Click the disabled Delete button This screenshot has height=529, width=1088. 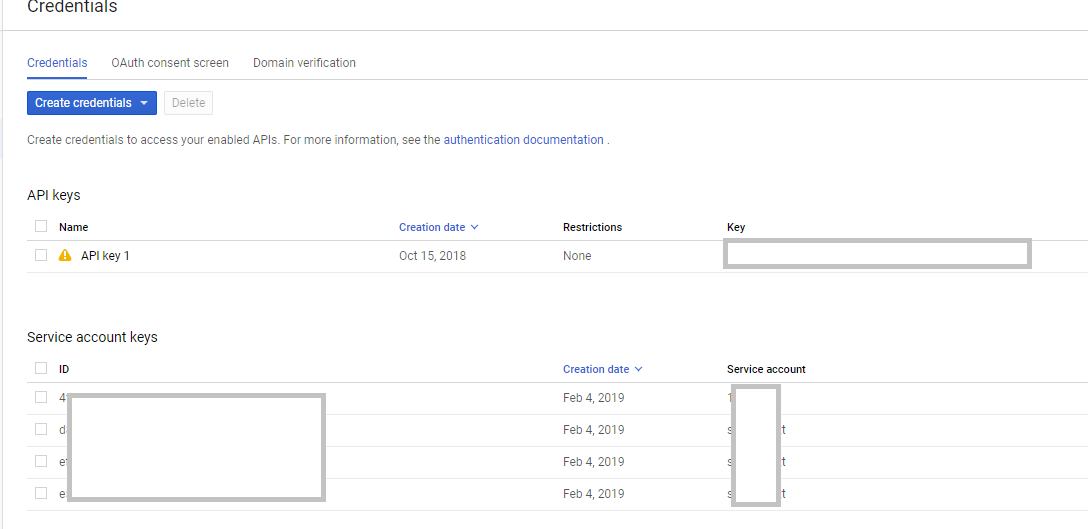189,103
